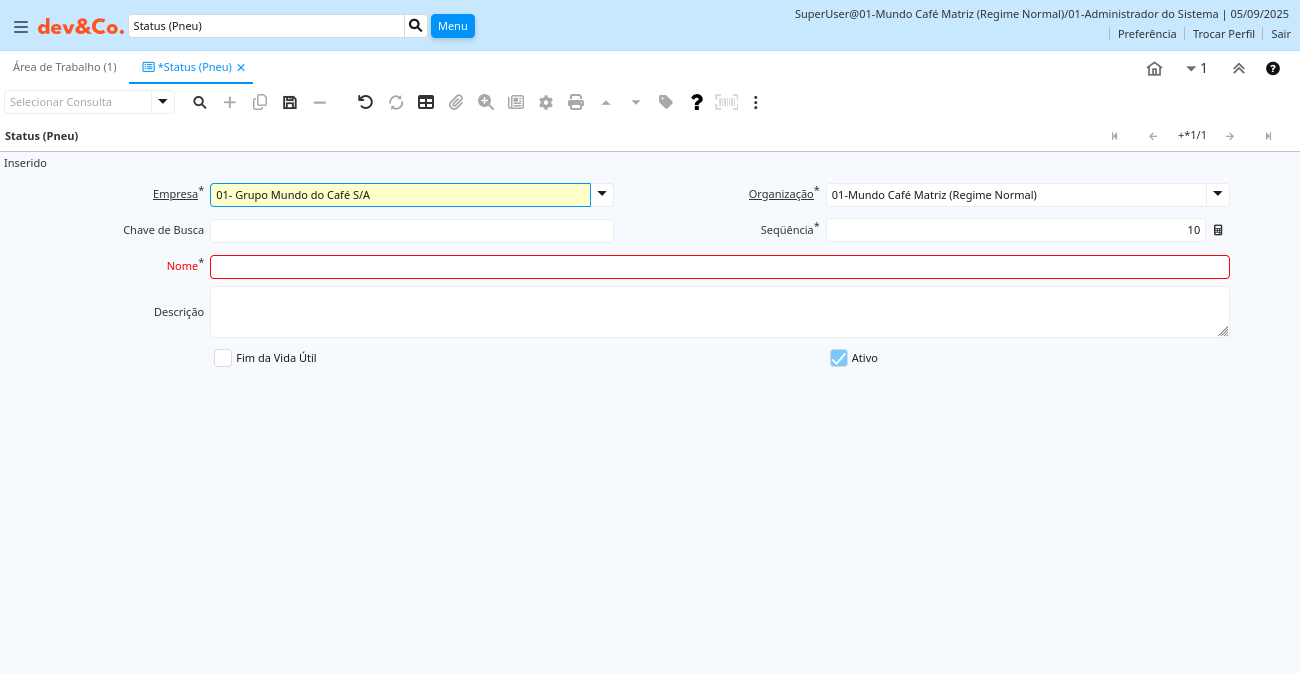This screenshot has height=674, width=1300.
Task: Open calculator next to Seqüência field
Action: (1218, 230)
